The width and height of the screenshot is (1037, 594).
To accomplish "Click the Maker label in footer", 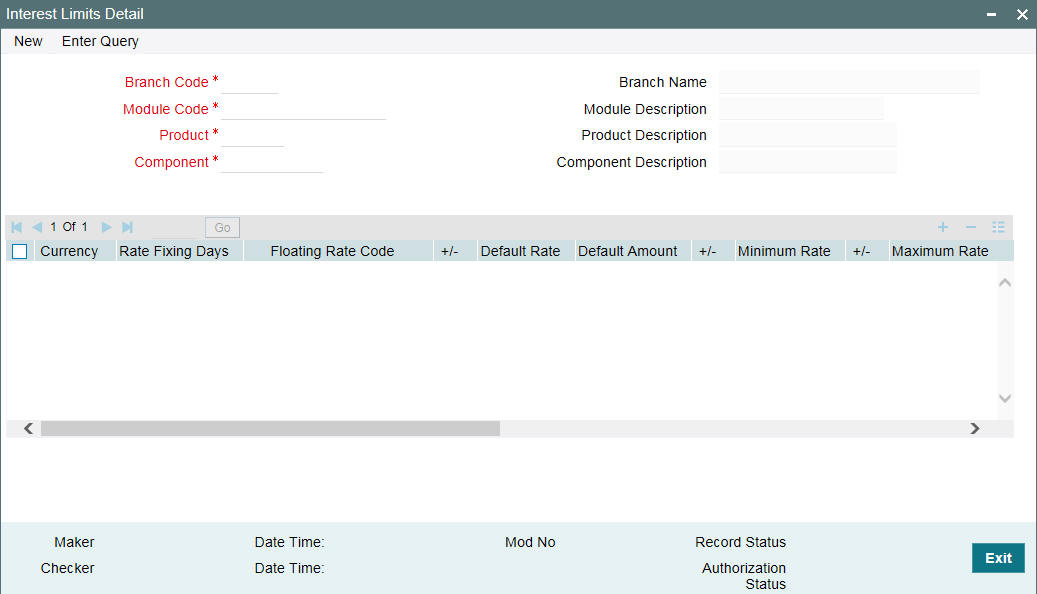I will (x=74, y=542).
